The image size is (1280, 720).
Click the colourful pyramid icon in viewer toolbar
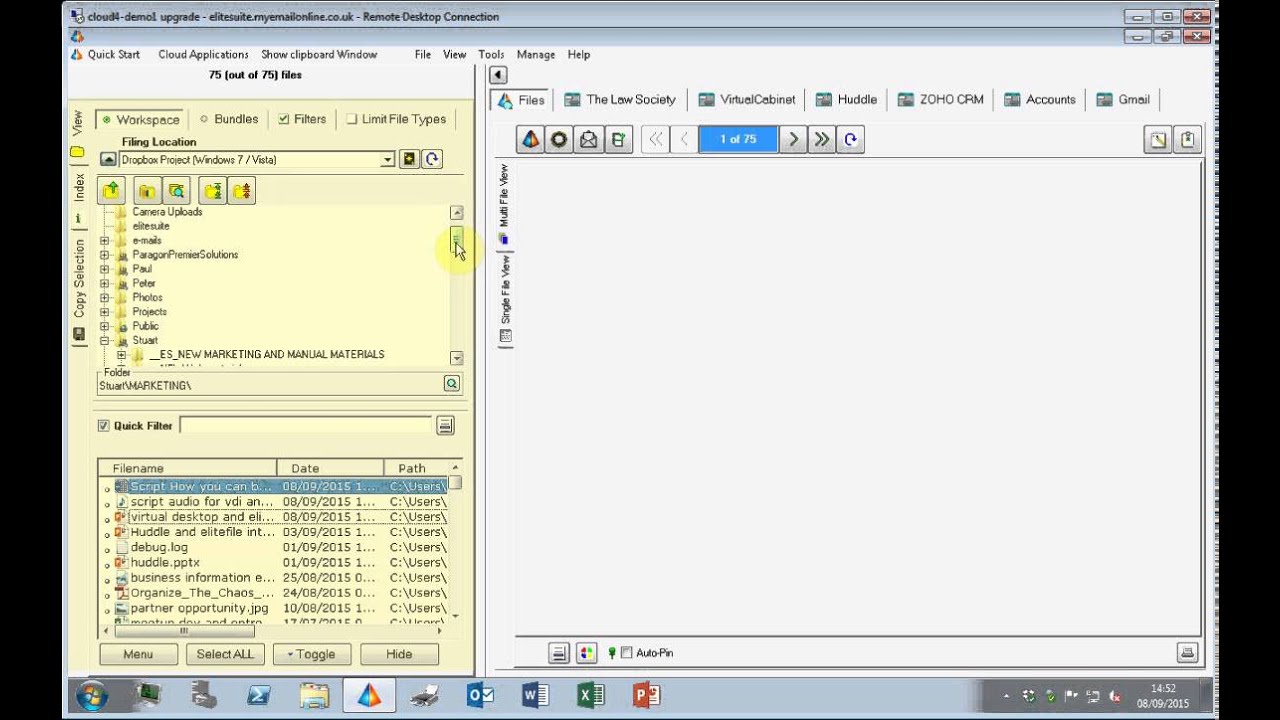(x=531, y=139)
